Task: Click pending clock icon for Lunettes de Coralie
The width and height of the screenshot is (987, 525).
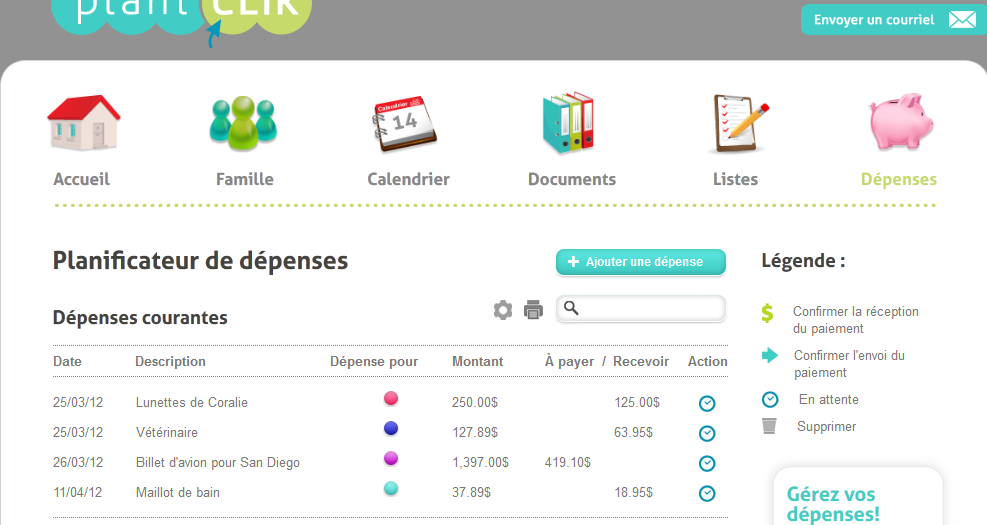Action: point(707,403)
